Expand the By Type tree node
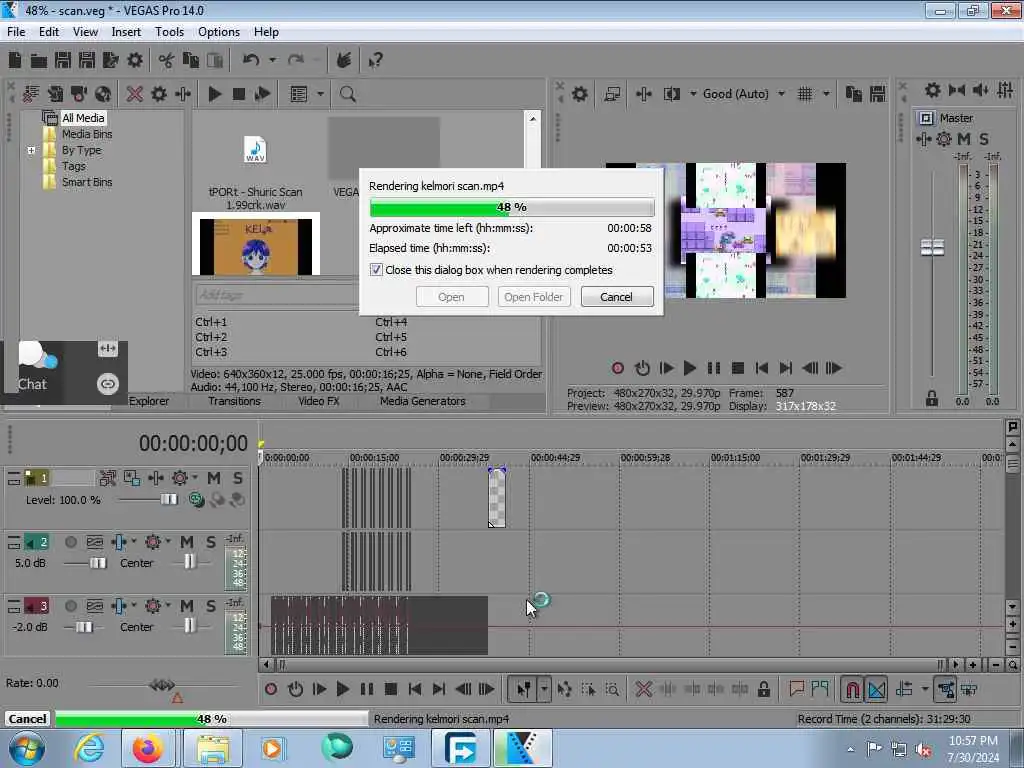Viewport: 1024px width, 768px height. (31, 150)
